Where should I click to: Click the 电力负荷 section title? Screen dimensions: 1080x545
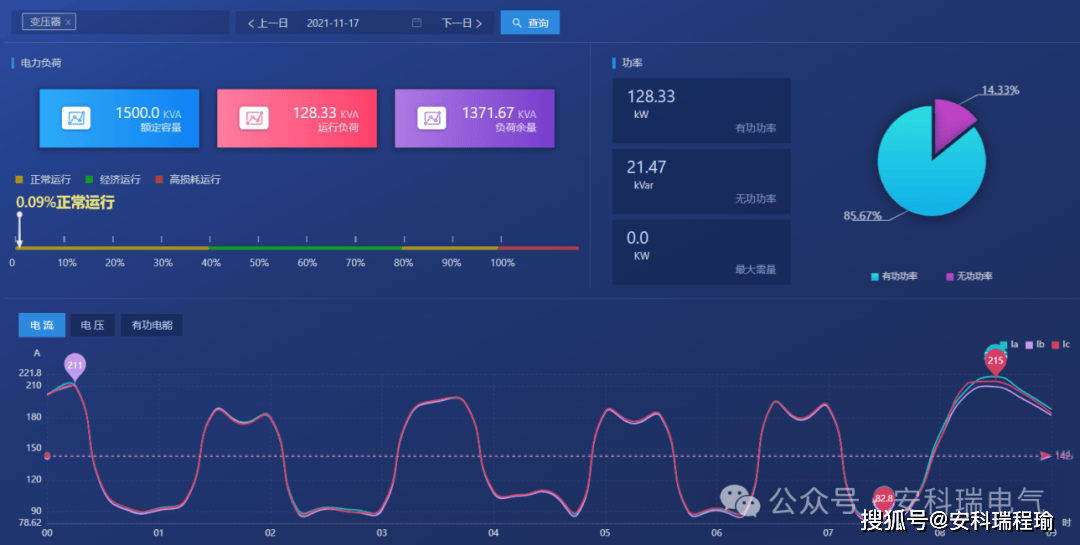[41, 63]
